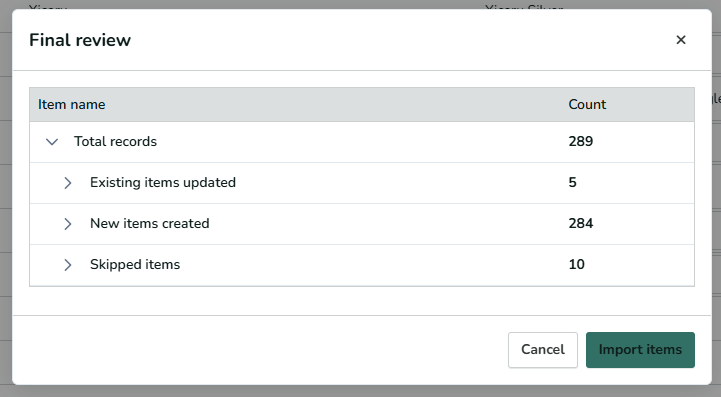Expand the New items created chevron
This screenshot has height=397, width=721.
pos(68,224)
